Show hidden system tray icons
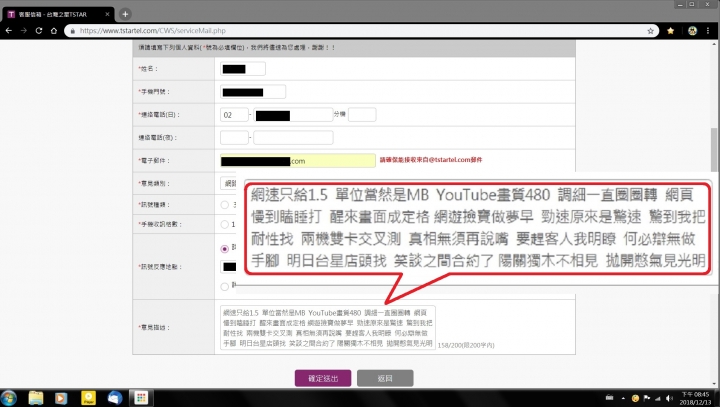 [x=623, y=398]
